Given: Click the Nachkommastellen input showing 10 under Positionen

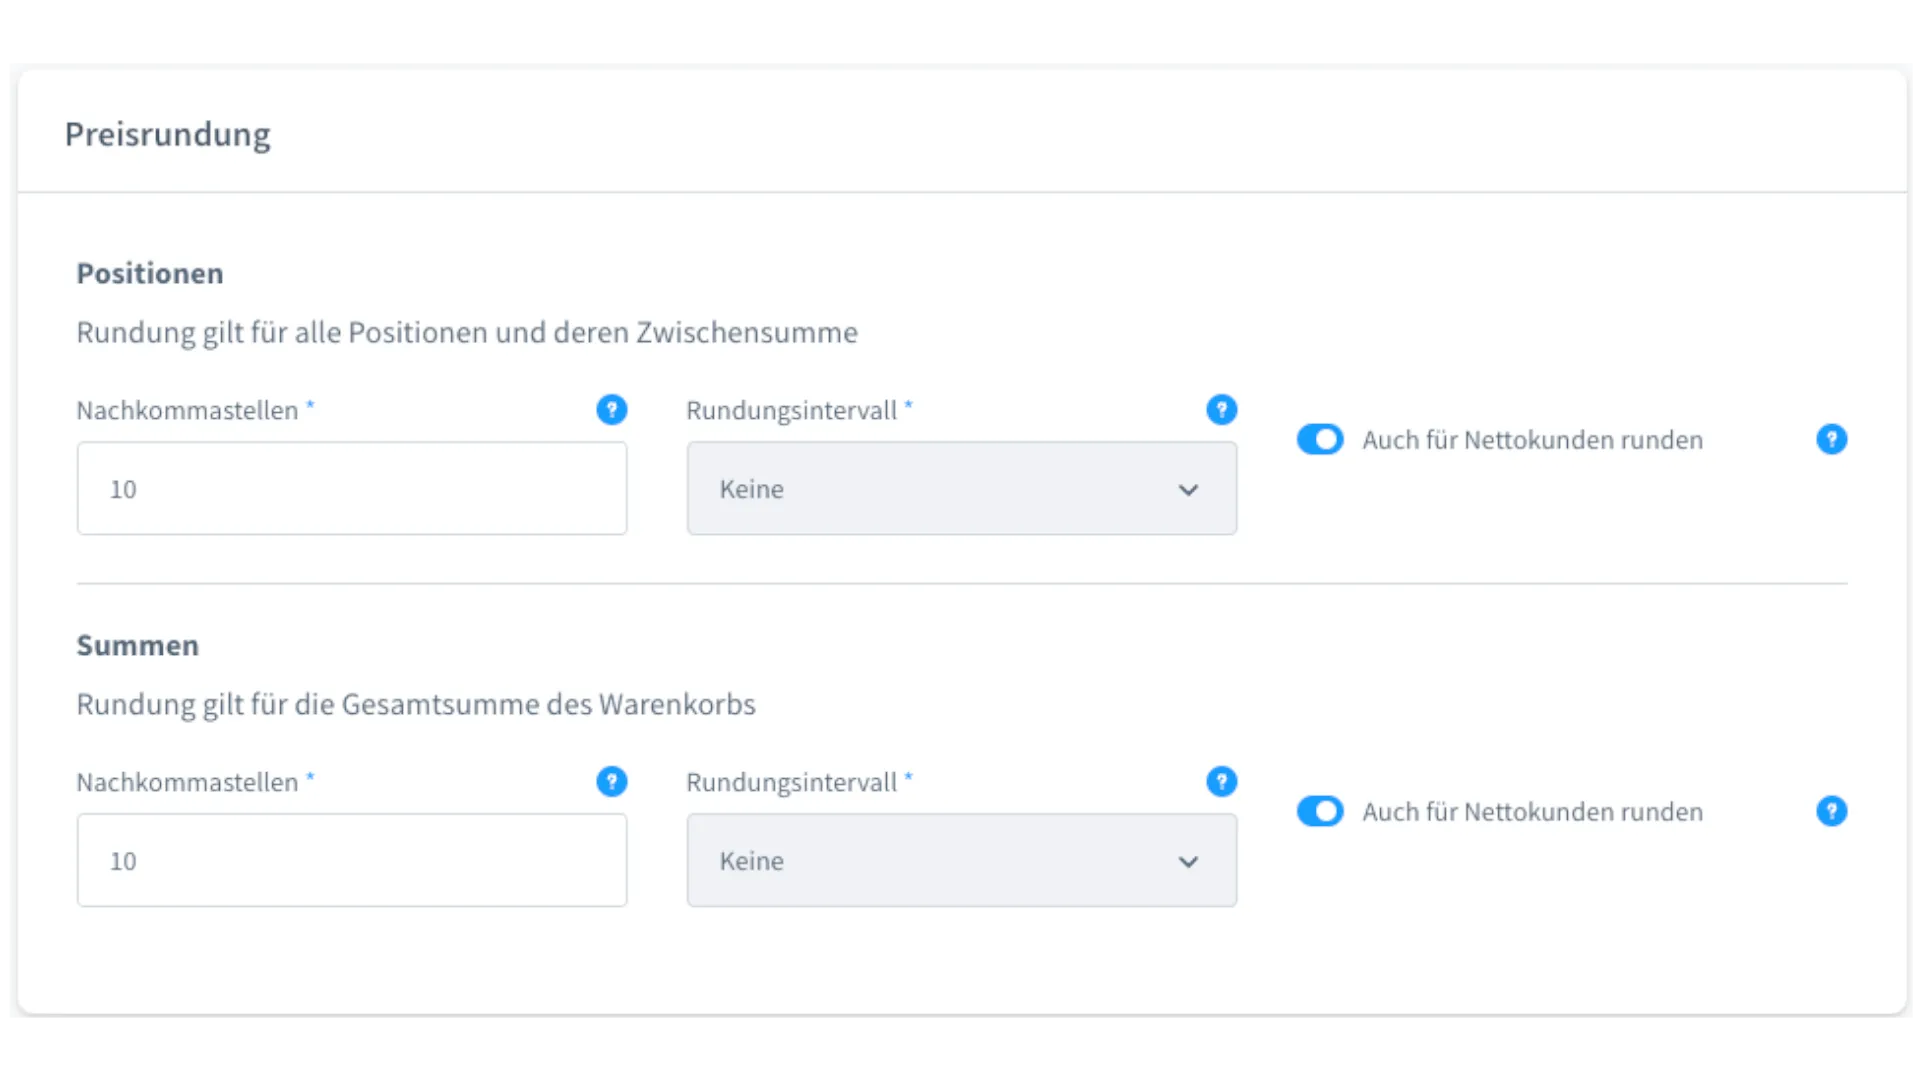Looking at the screenshot, I should 352,489.
